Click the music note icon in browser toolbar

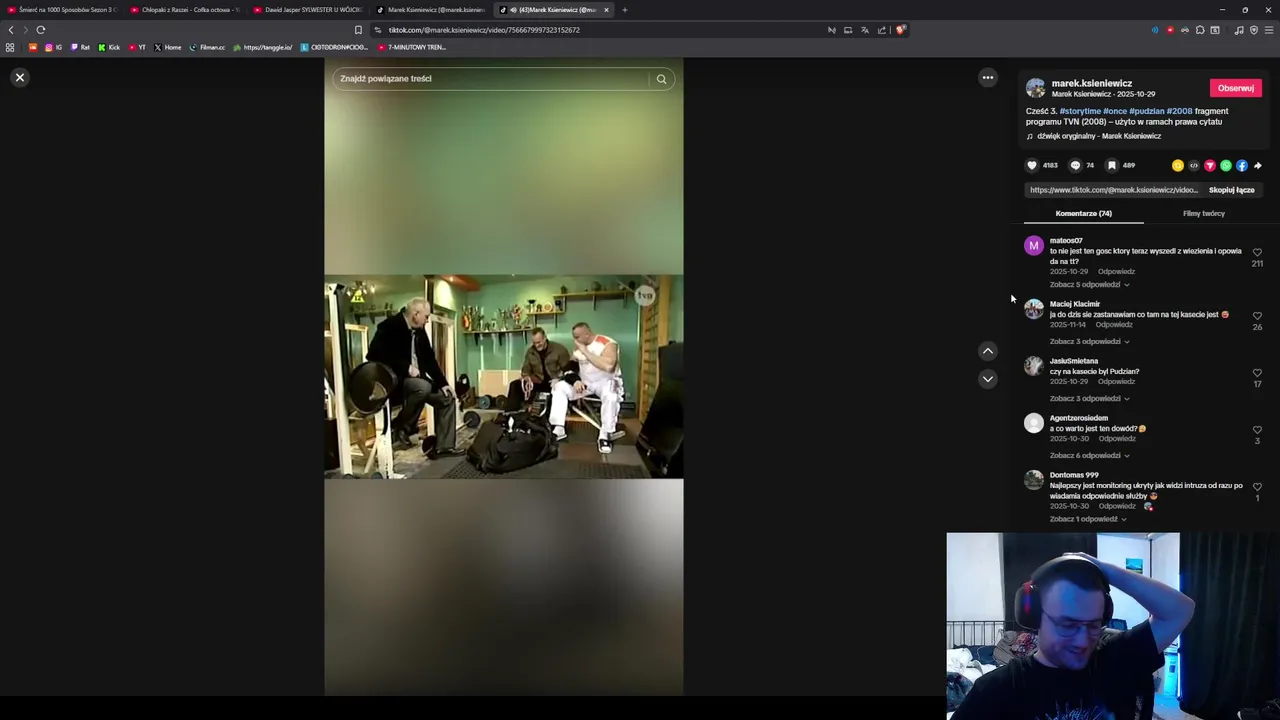click(x=1239, y=30)
